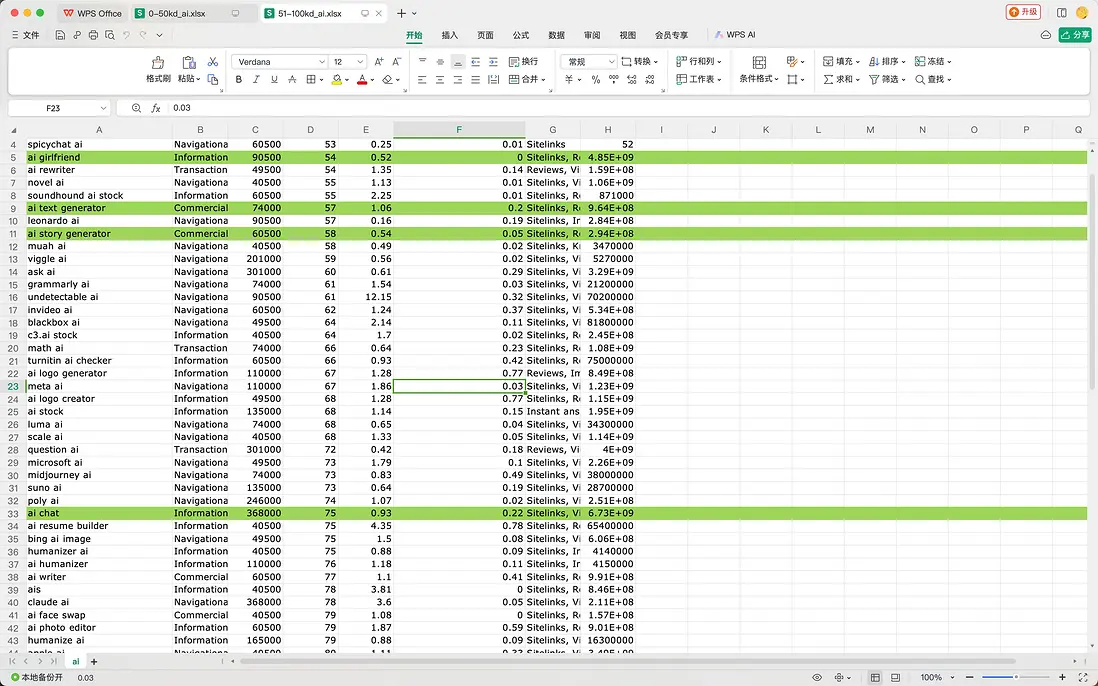Toggle Italic formatting
This screenshot has width=1098, height=686.
[256, 80]
